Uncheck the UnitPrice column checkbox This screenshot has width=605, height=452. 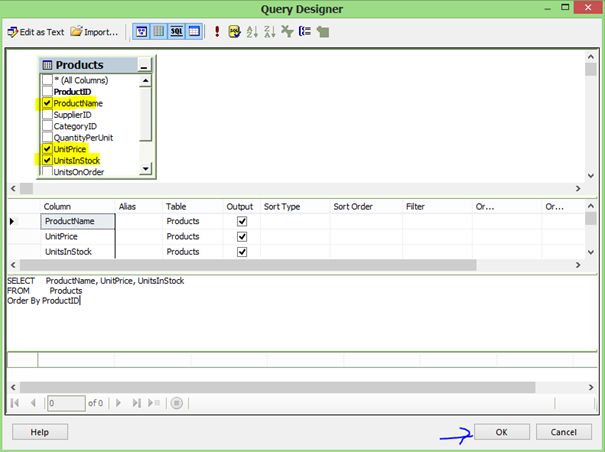(47, 149)
